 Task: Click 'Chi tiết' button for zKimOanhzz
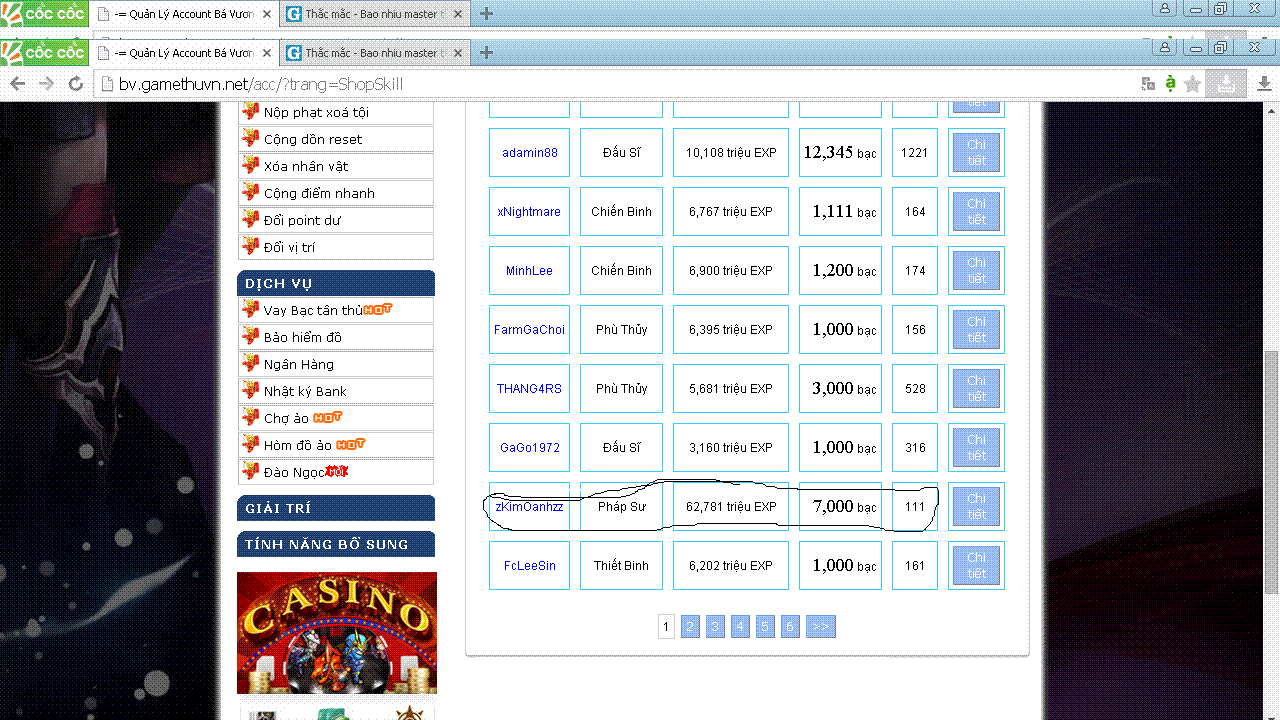pos(976,507)
